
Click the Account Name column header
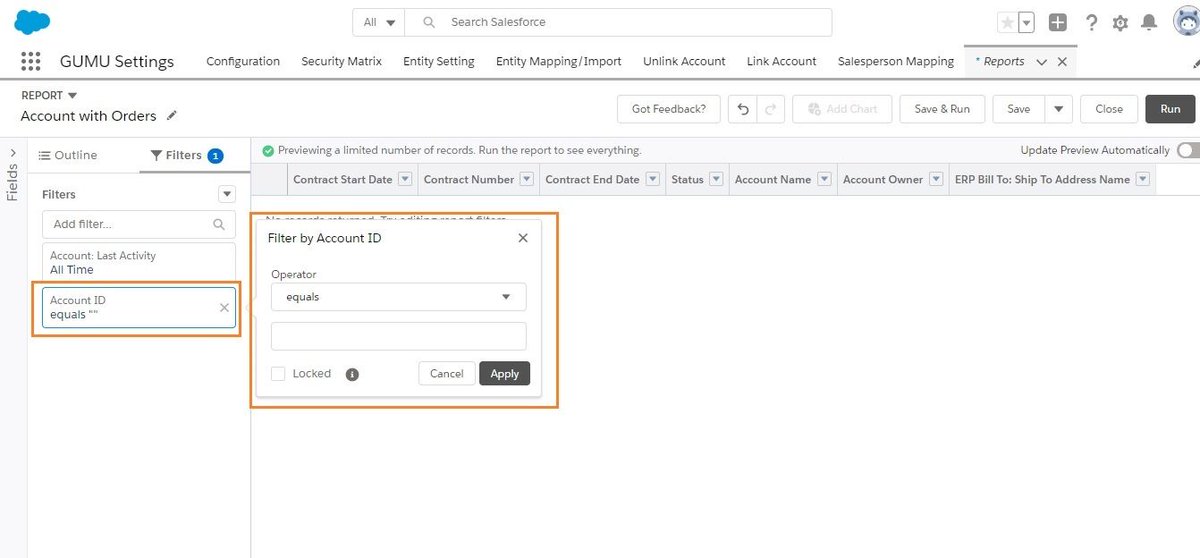point(772,179)
